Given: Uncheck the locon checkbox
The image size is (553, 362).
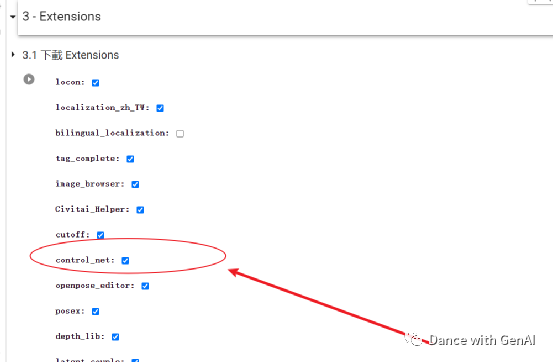Looking at the screenshot, I should [x=96, y=83].
